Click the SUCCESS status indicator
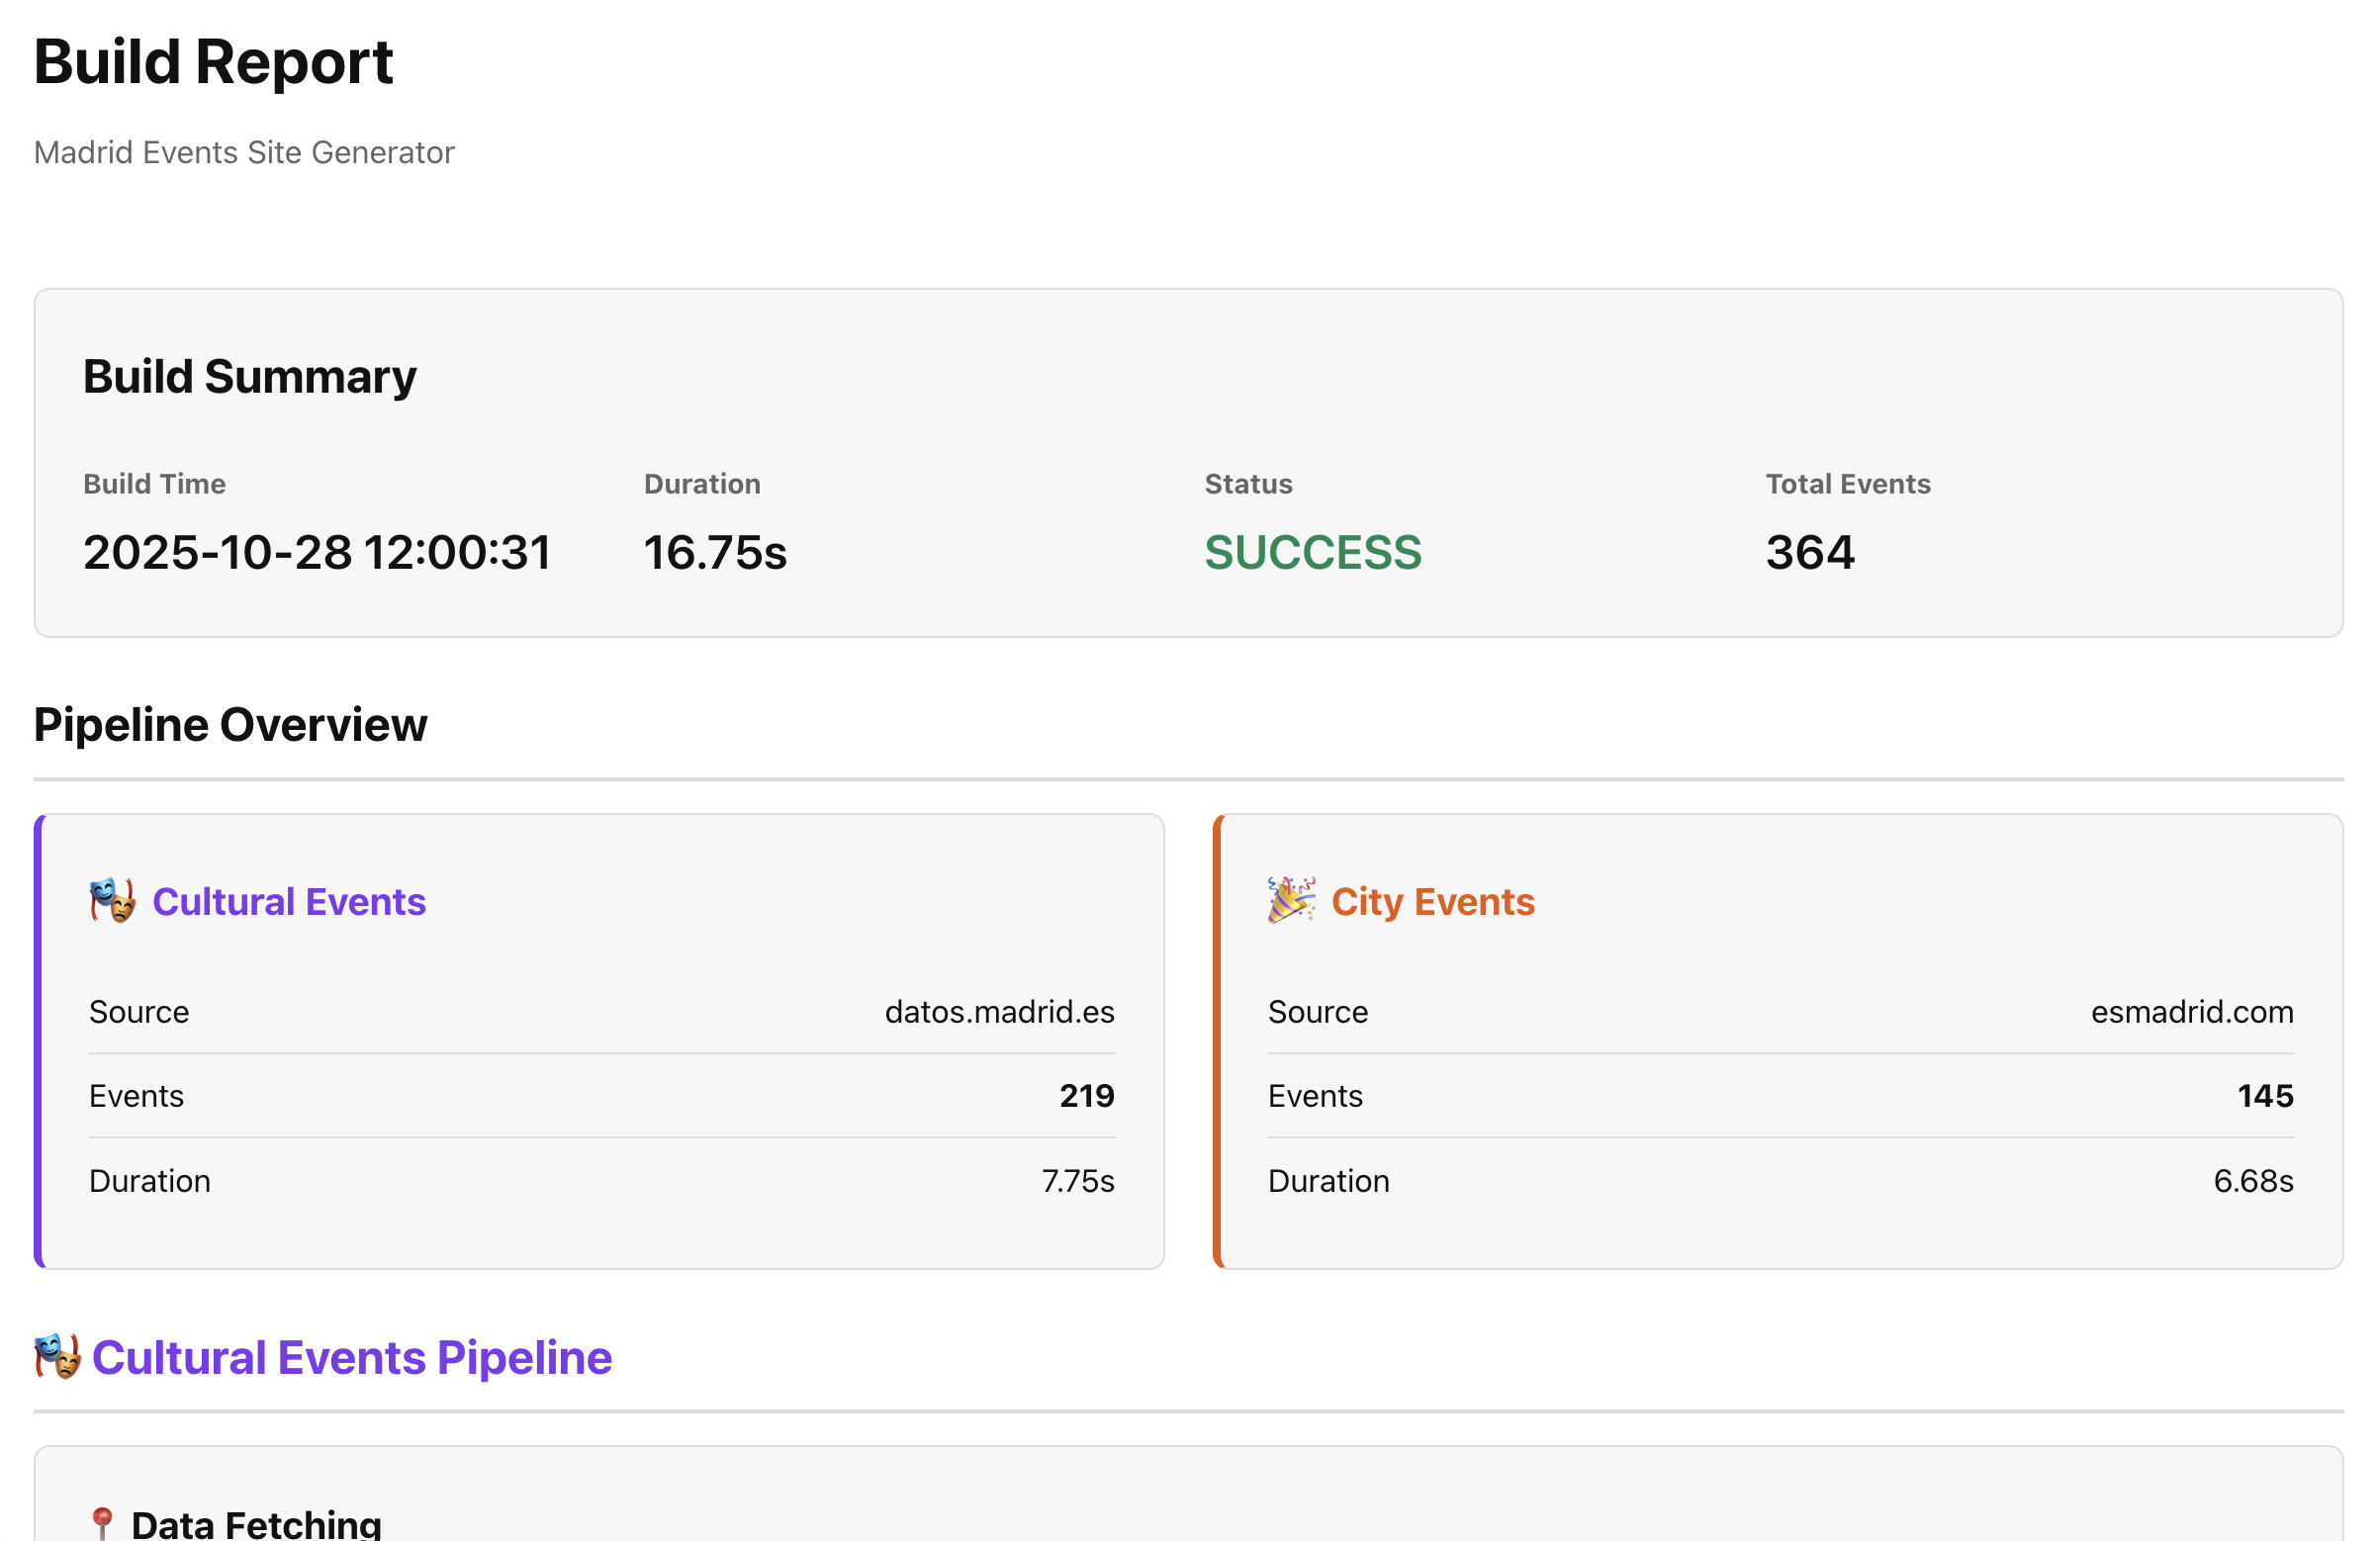This screenshot has width=2380, height=1541. (1313, 552)
